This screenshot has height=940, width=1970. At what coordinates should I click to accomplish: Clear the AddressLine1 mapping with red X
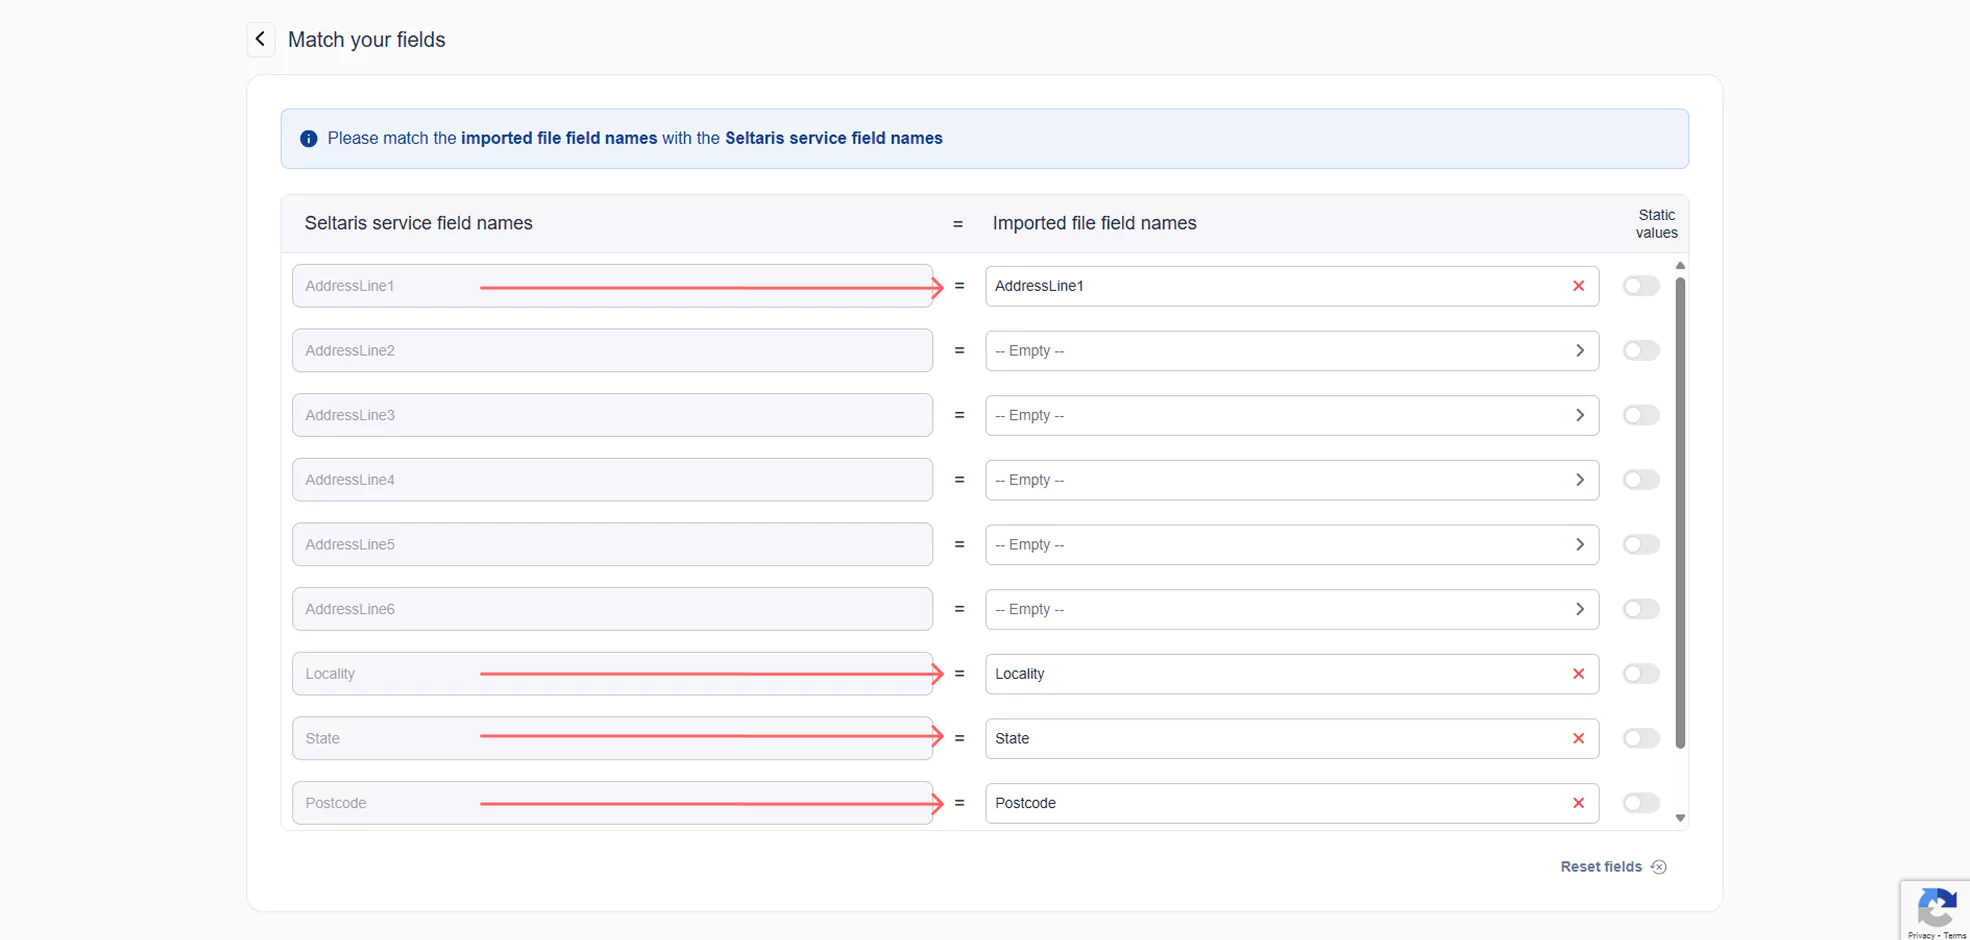[1578, 286]
